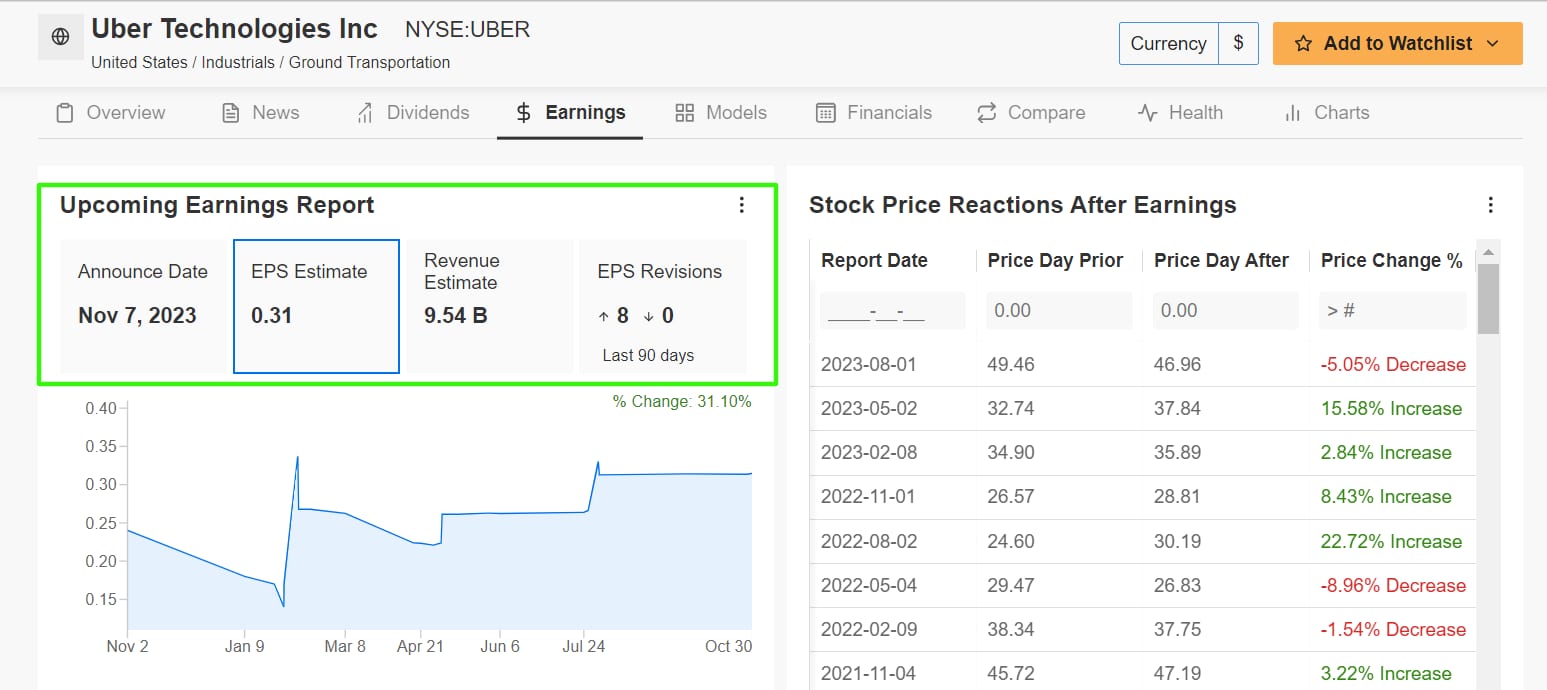
Task: Open the Upcoming Earnings Report options menu
Action: pos(741,205)
